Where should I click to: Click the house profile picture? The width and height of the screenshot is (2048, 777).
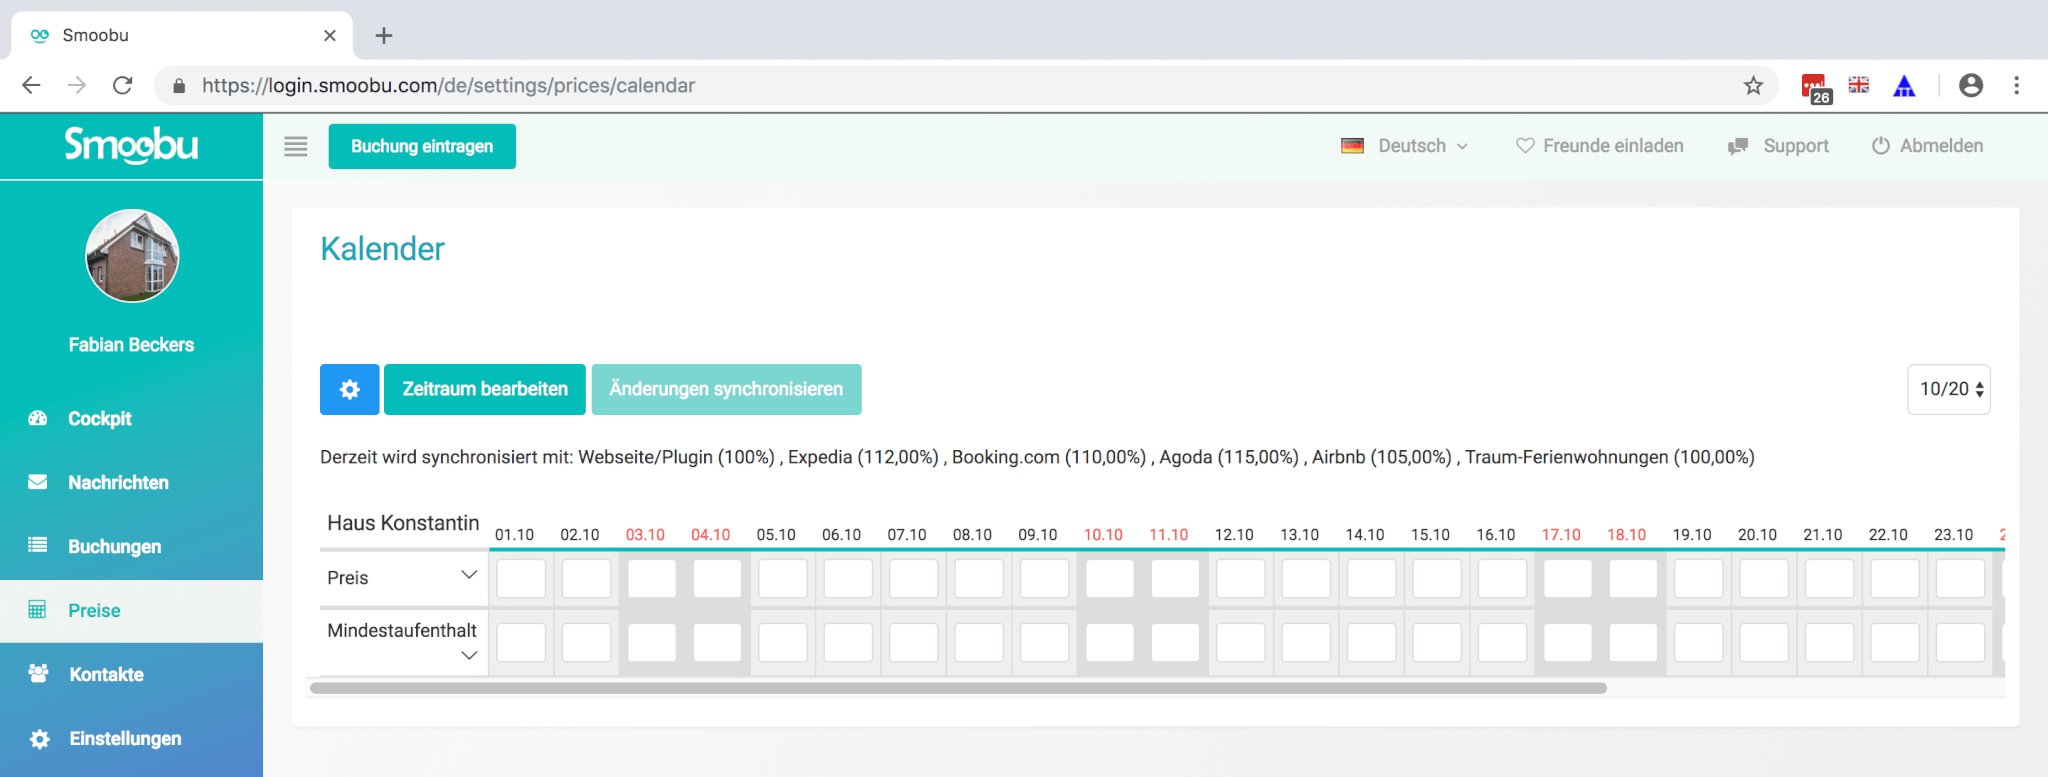pos(132,256)
